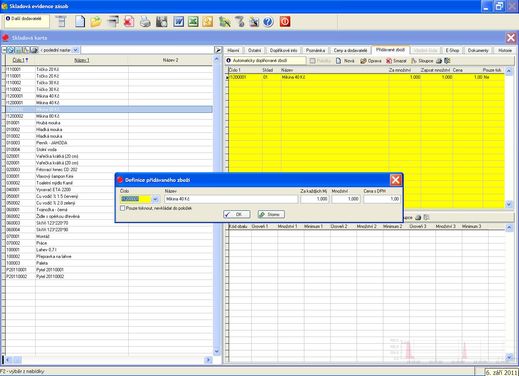The image size is (519, 376).
Task: Click the filter funnel toolbar icon
Action: (239, 22)
